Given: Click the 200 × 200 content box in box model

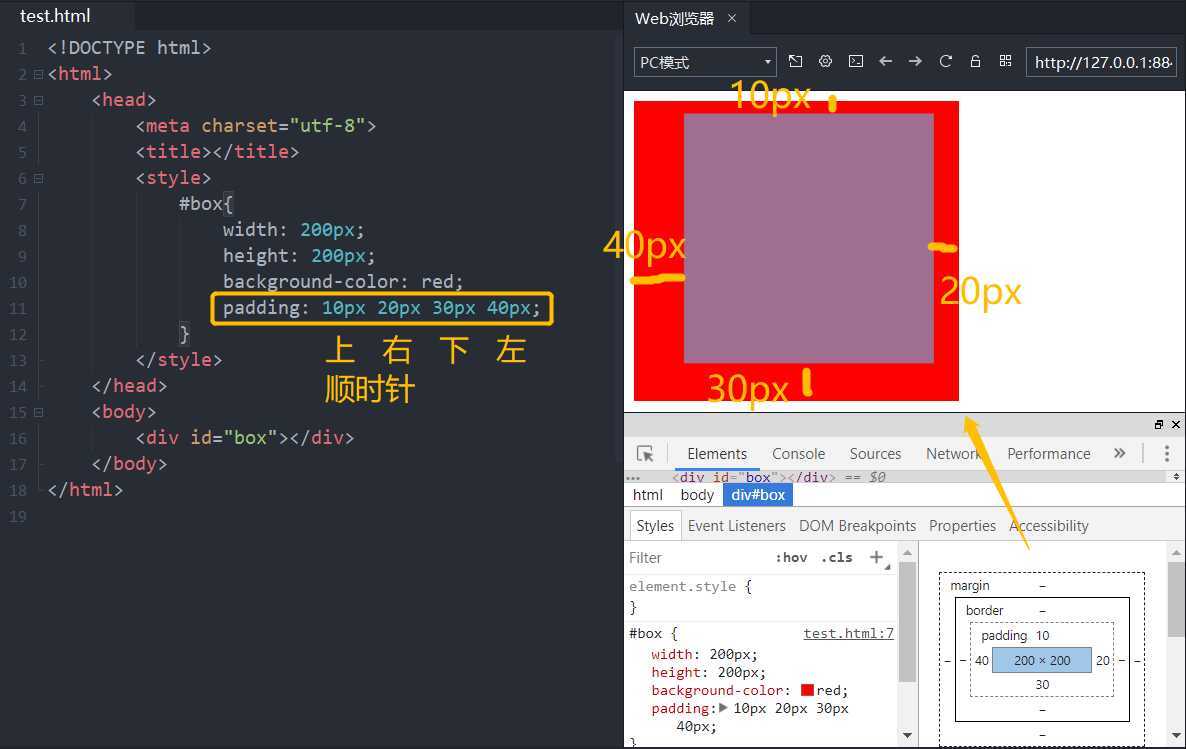Looking at the screenshot, I should tap(1042, 660).
